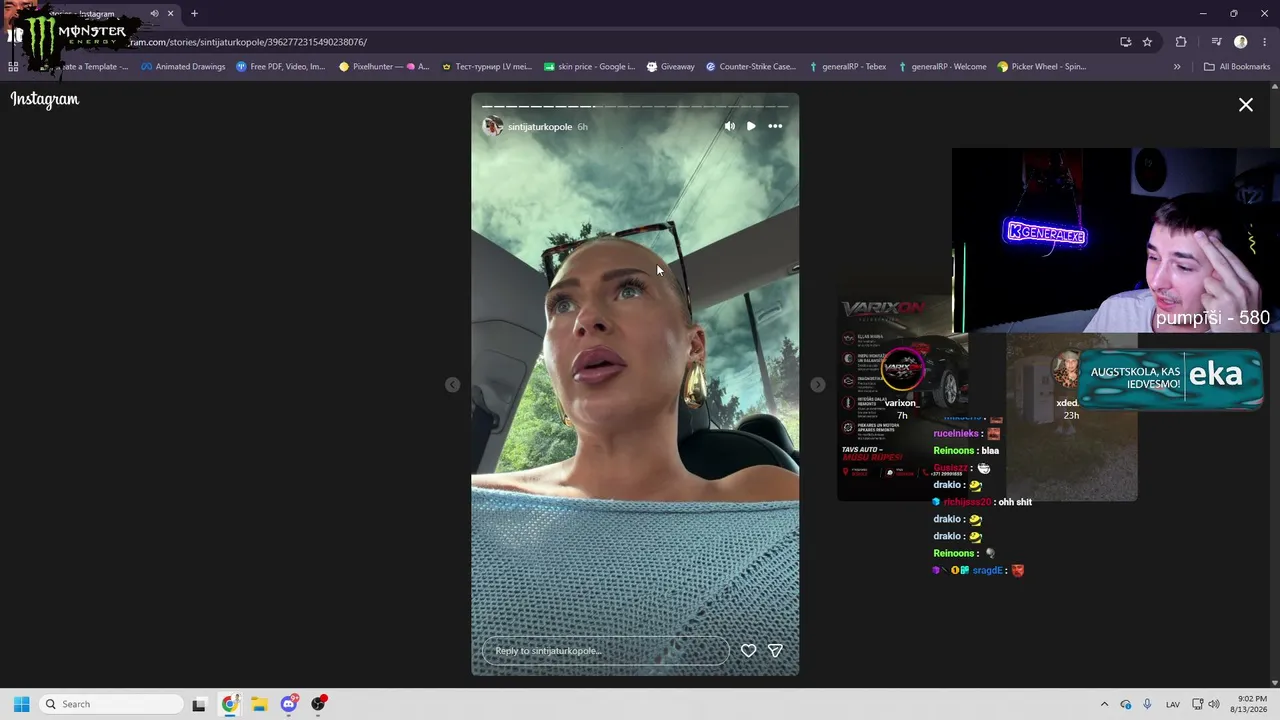Open the Windows Start menu
The image size is (1280, 720).
pos(21,704)
